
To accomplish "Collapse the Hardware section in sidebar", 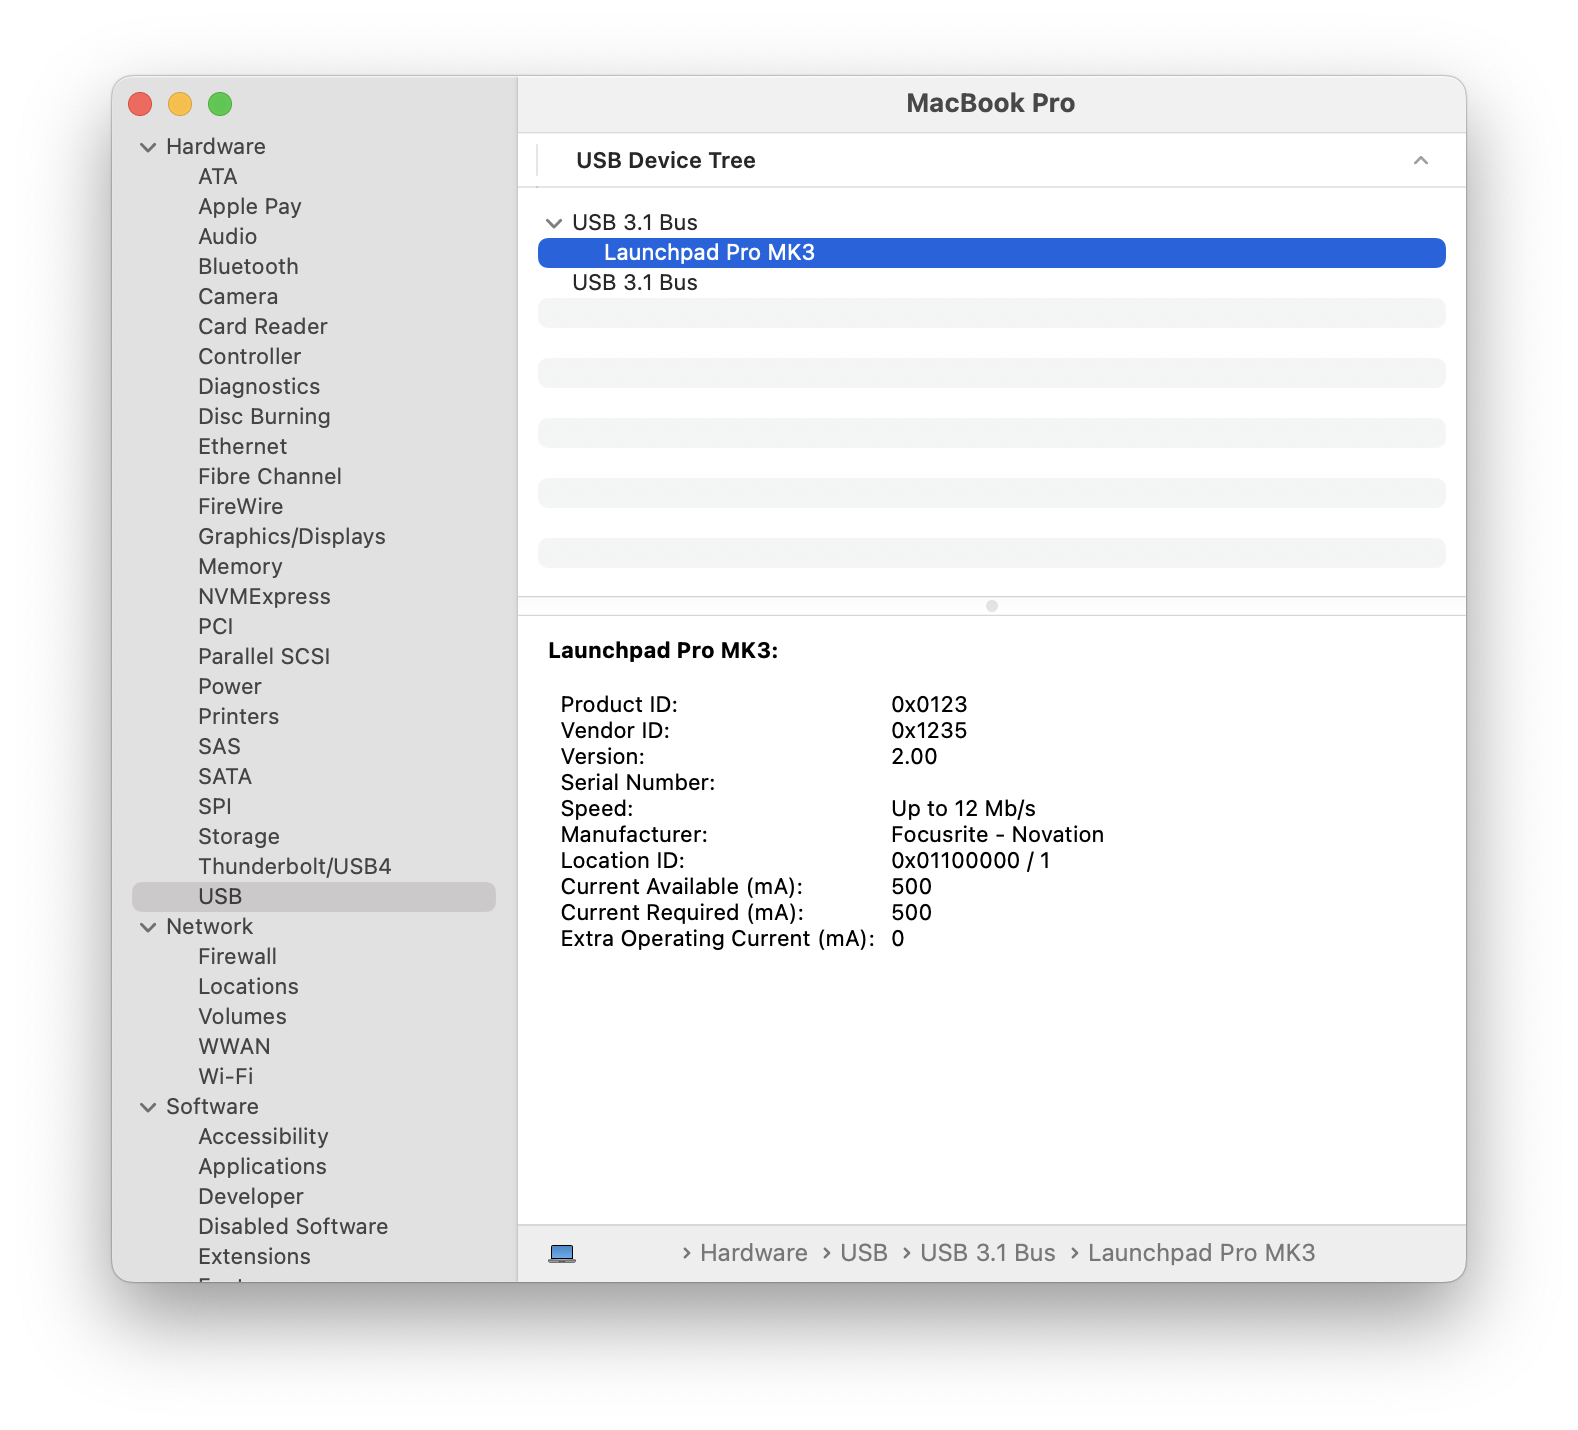I will 148,147.
